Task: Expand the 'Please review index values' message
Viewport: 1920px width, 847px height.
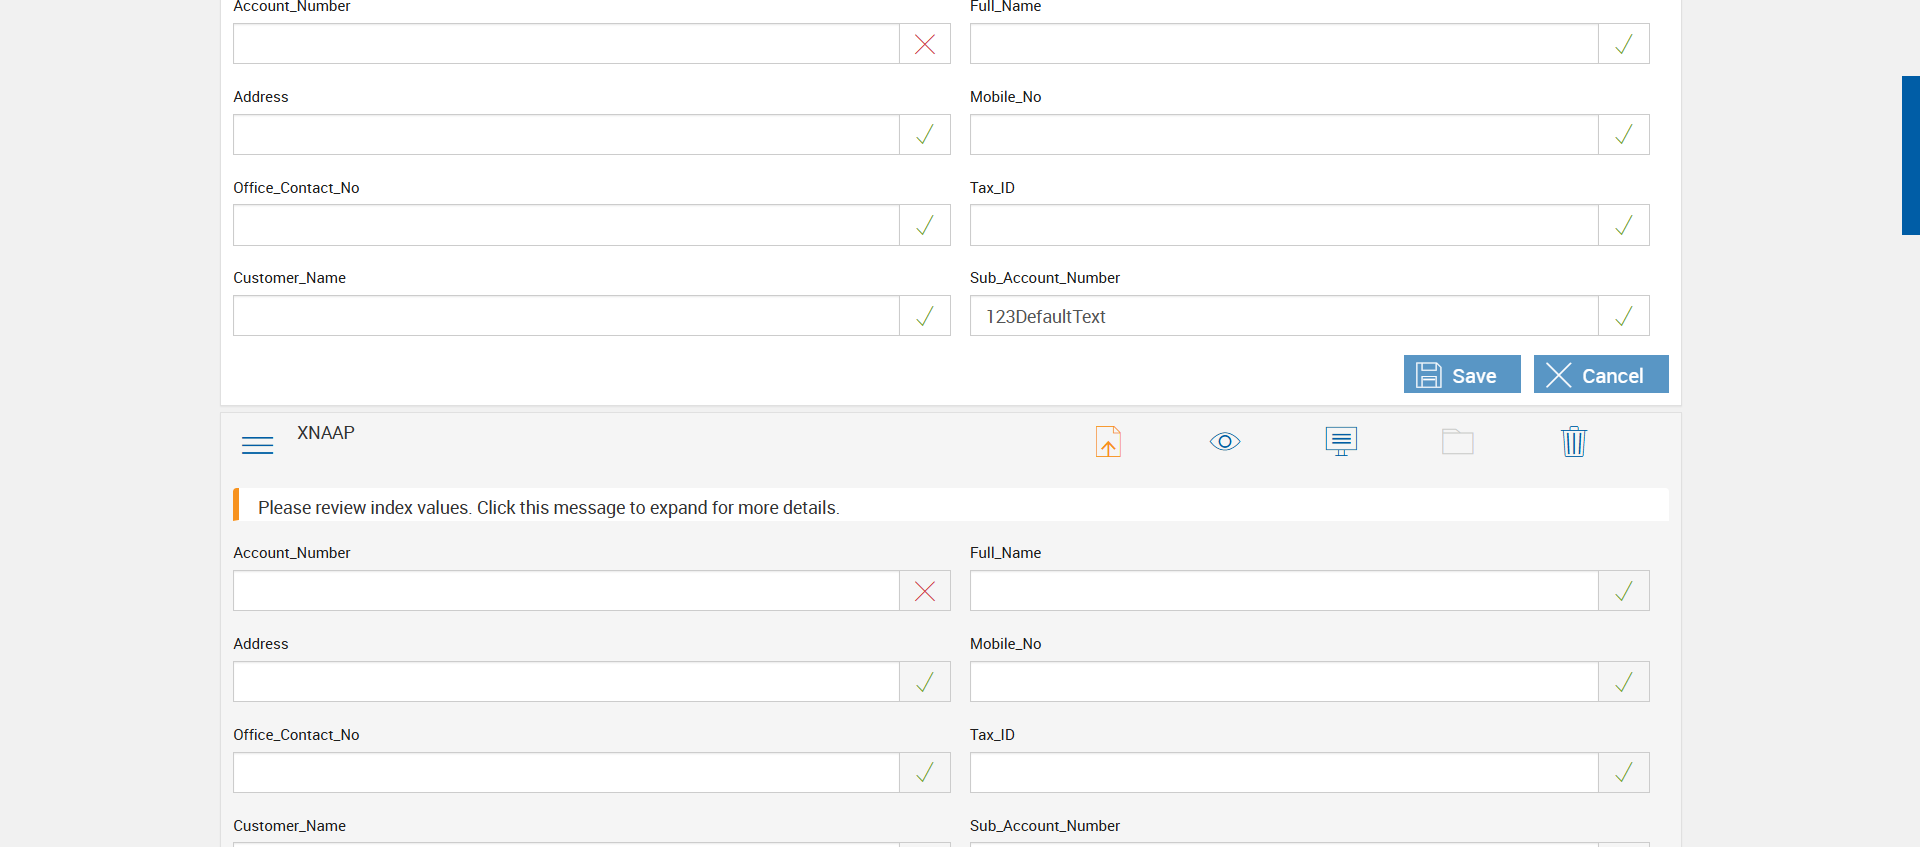Action: click(x=951, y=505)
